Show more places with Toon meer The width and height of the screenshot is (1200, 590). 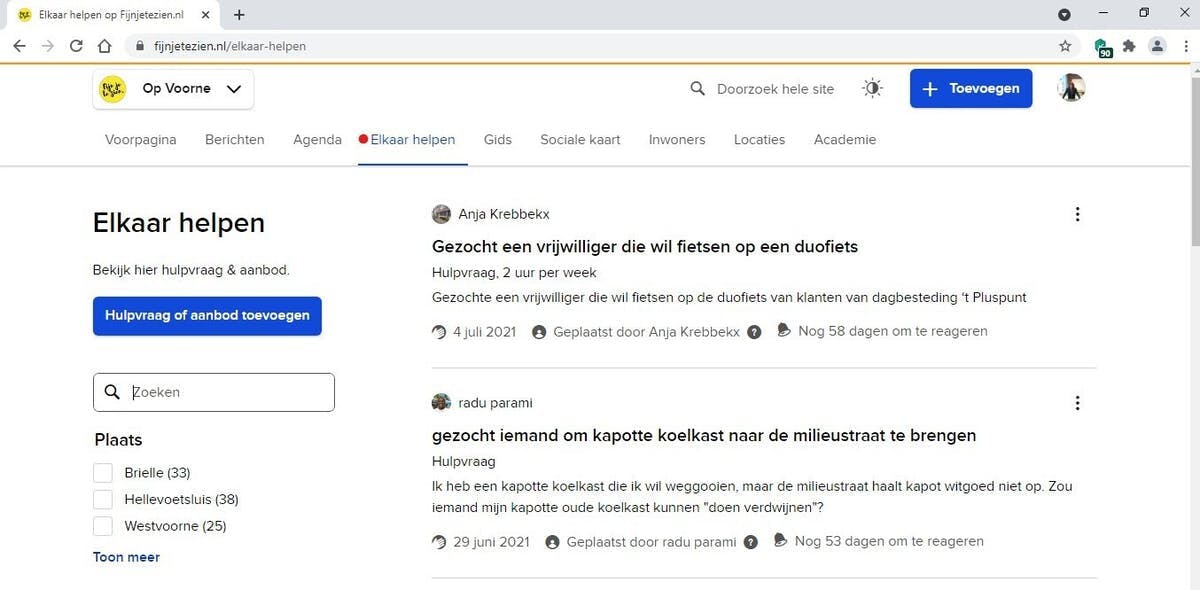coord(126,557)
